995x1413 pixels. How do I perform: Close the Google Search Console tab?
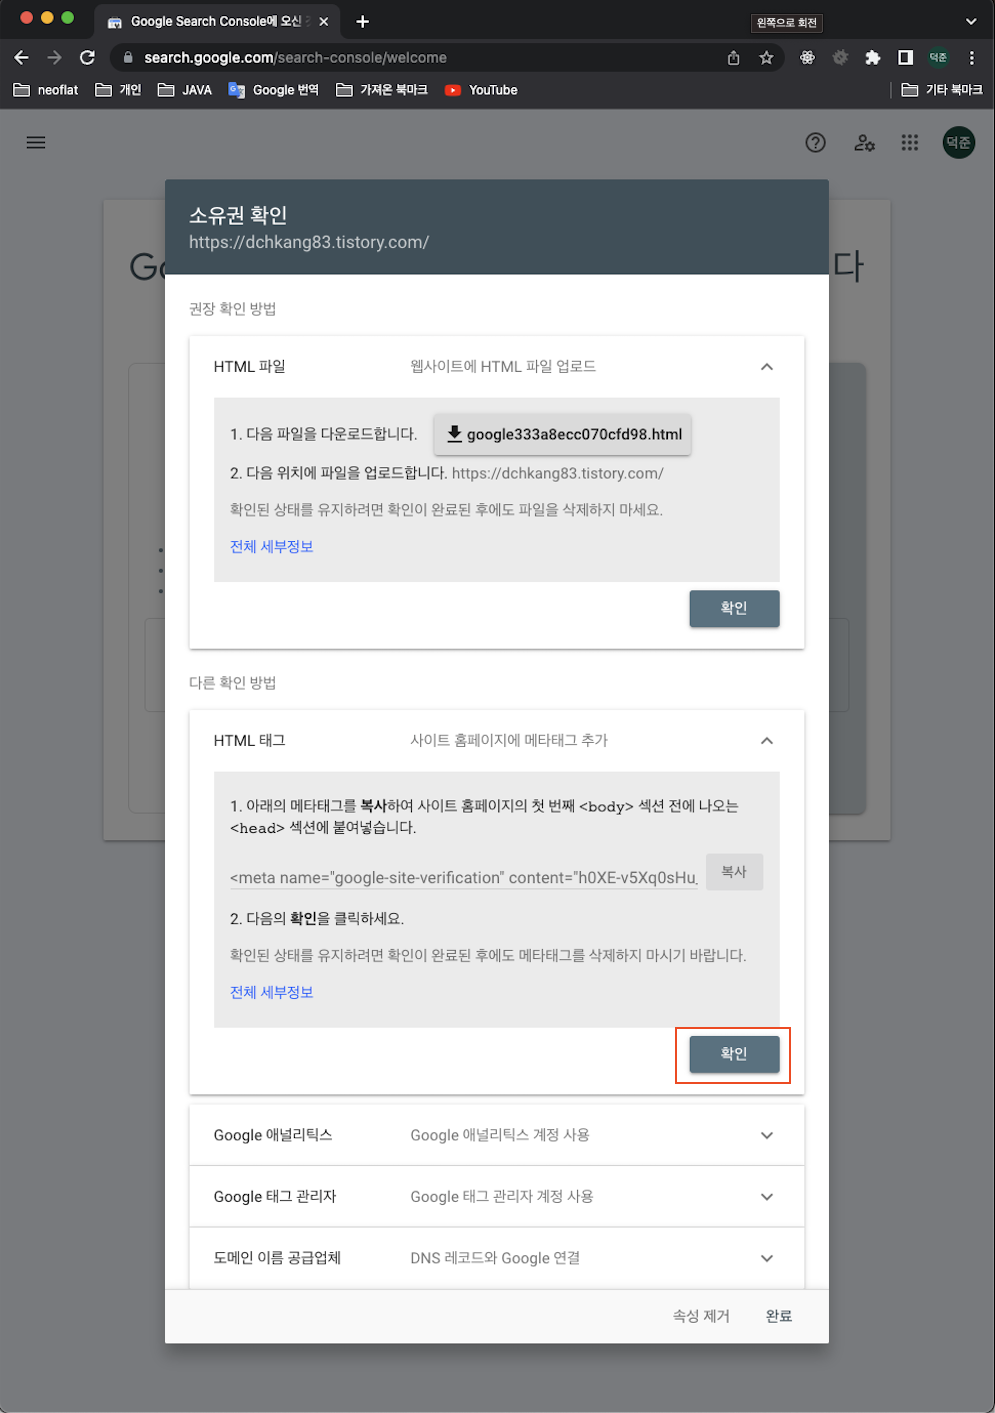point(323,21)
